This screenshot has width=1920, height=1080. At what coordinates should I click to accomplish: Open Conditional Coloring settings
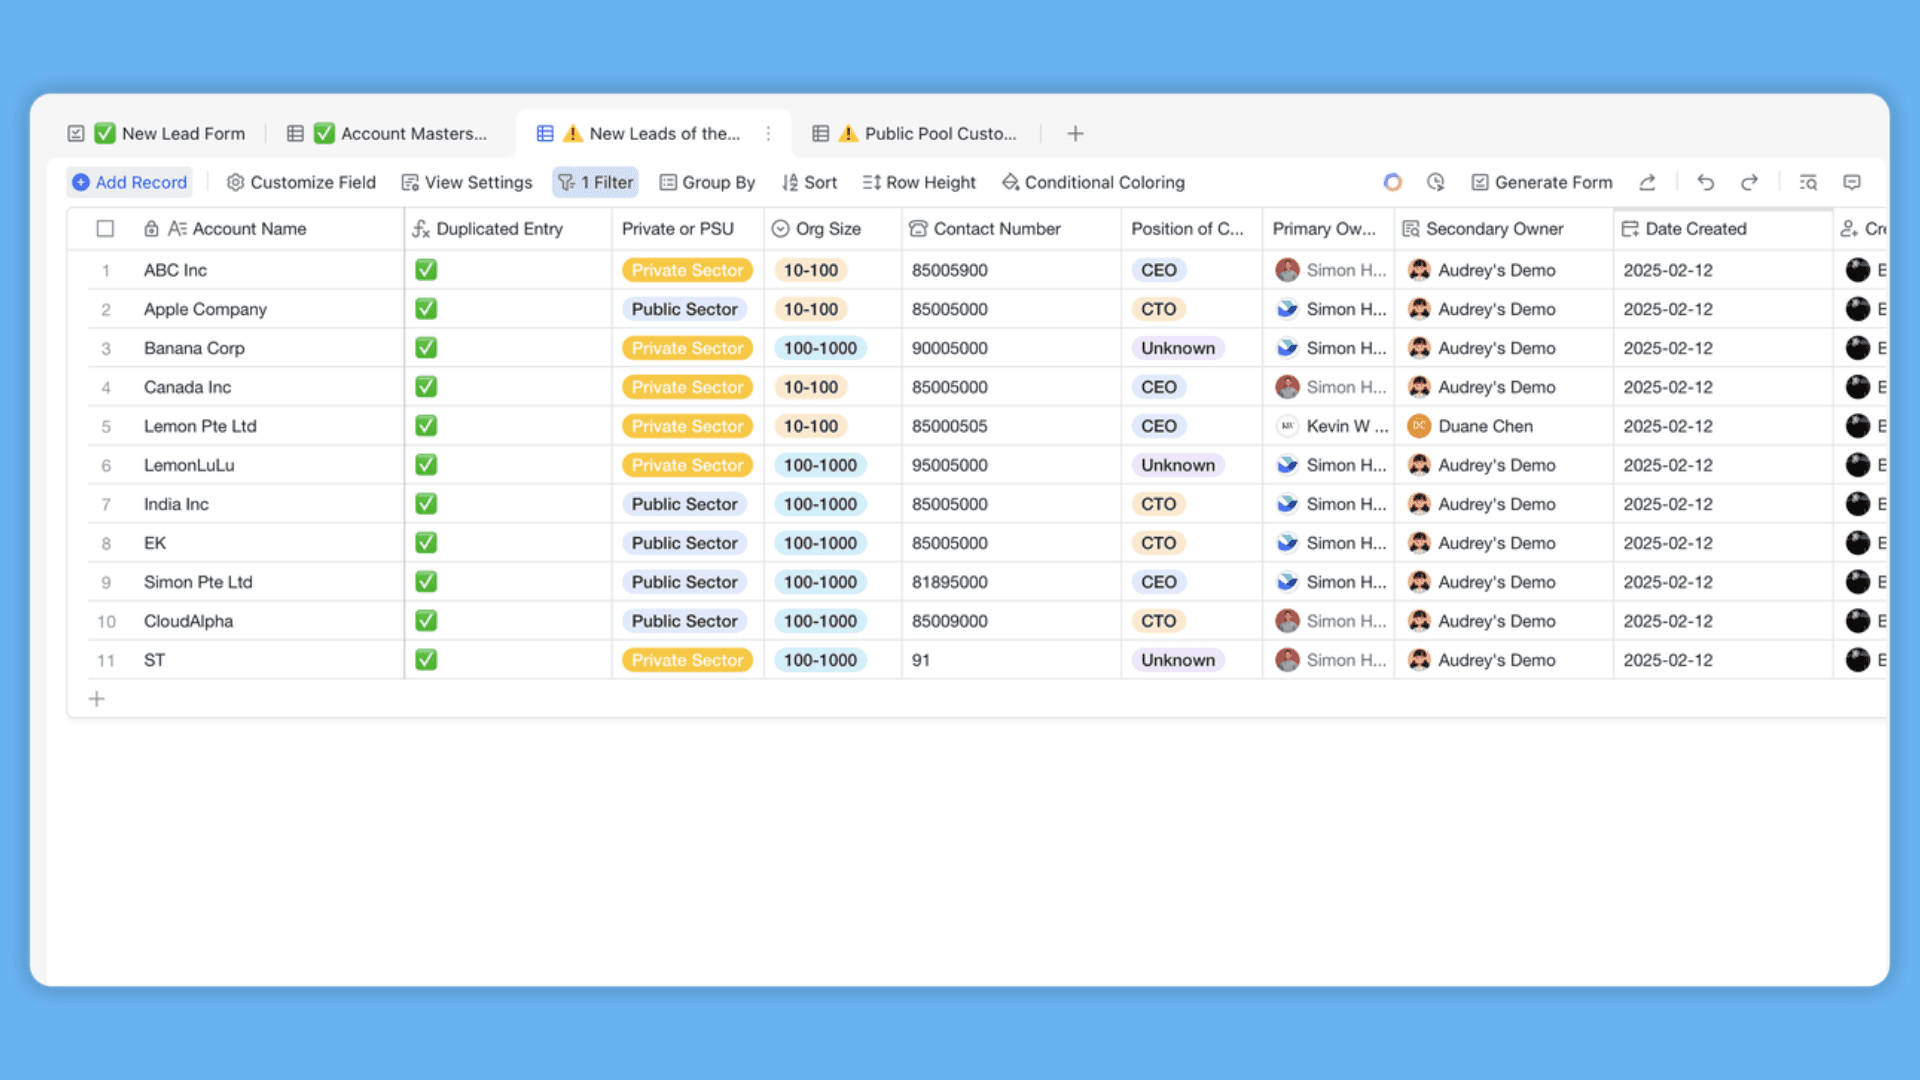coord(1093,182)
